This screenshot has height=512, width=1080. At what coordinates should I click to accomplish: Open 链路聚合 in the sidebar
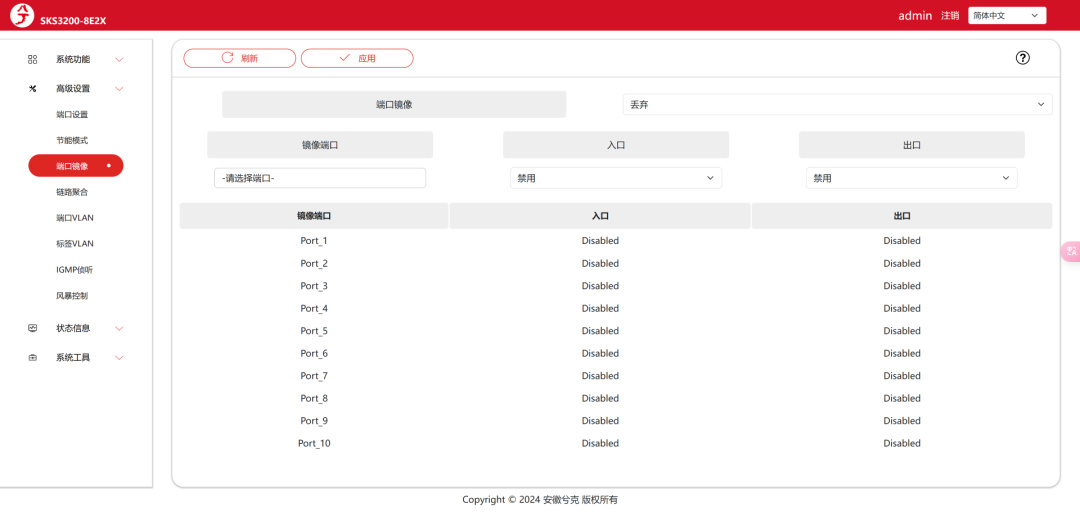coord(72,192)
